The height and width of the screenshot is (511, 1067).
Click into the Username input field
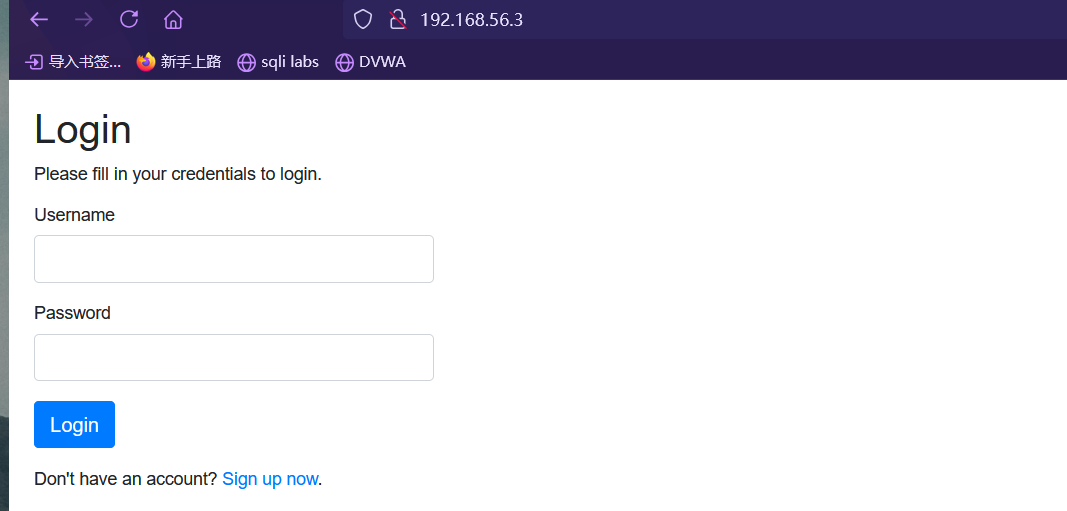point(234,259)
